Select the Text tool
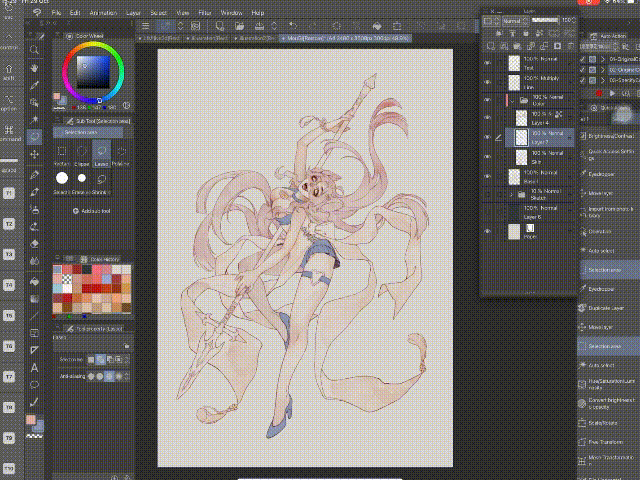The image size is (640, 480). [x=35, y=367]
